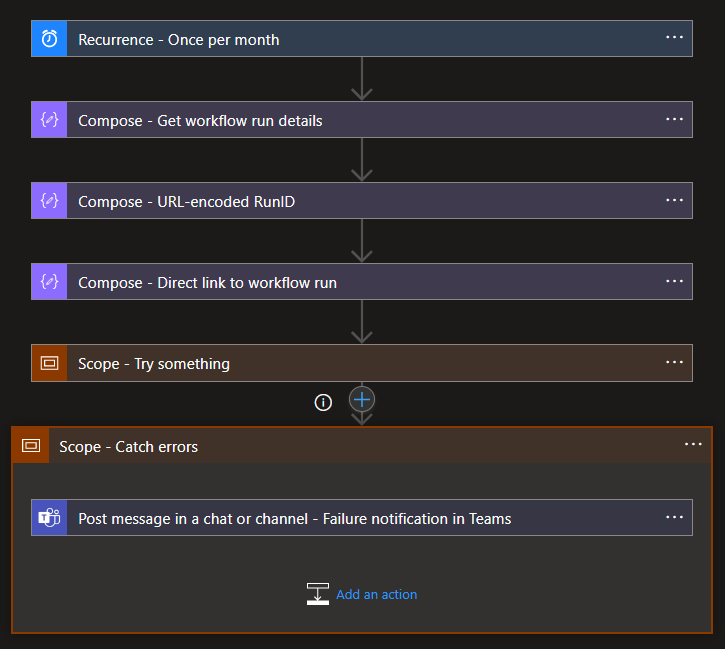Open the ellipsis menu for Recurrence - Once per month

tap(674, 38)
